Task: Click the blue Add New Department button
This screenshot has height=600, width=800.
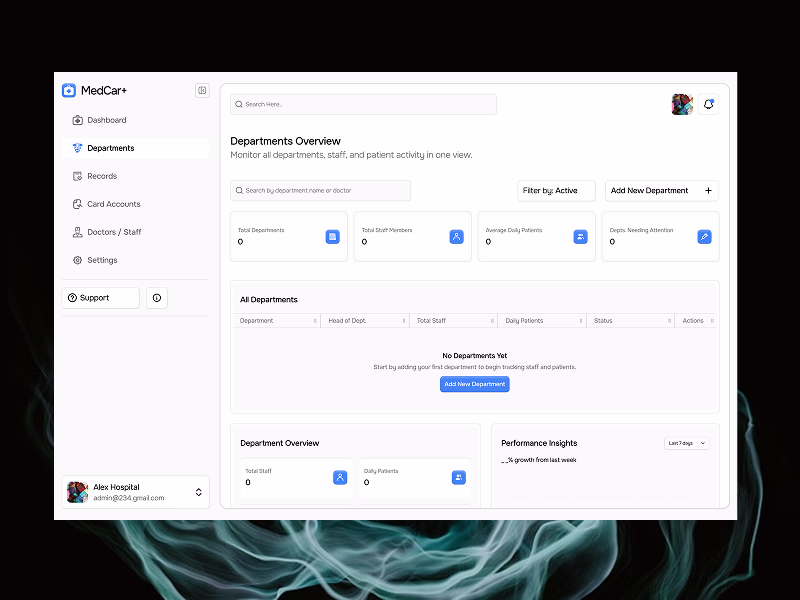Action: click(474, 384)
